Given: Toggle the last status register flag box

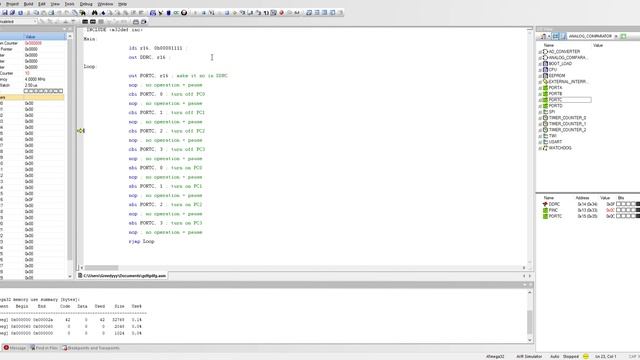Looking at the screenshot, I should 61,91.
